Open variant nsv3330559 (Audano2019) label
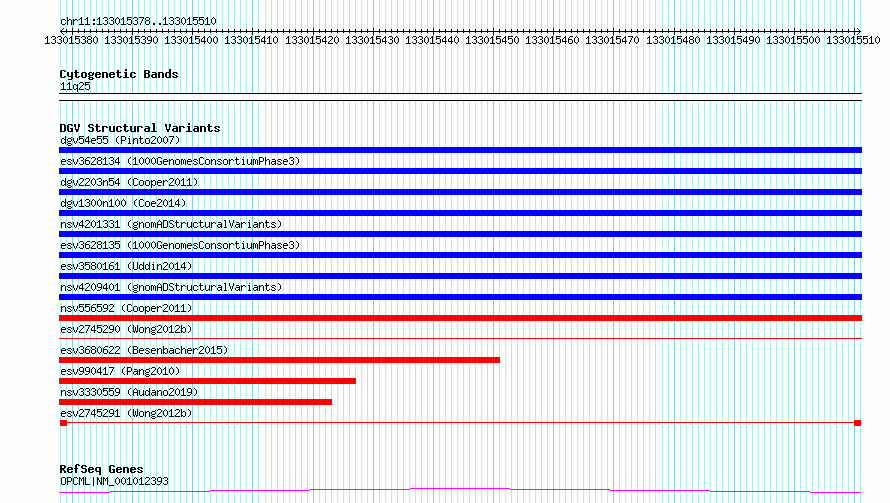This screenshot has width=890, height=503. point(129,392)
